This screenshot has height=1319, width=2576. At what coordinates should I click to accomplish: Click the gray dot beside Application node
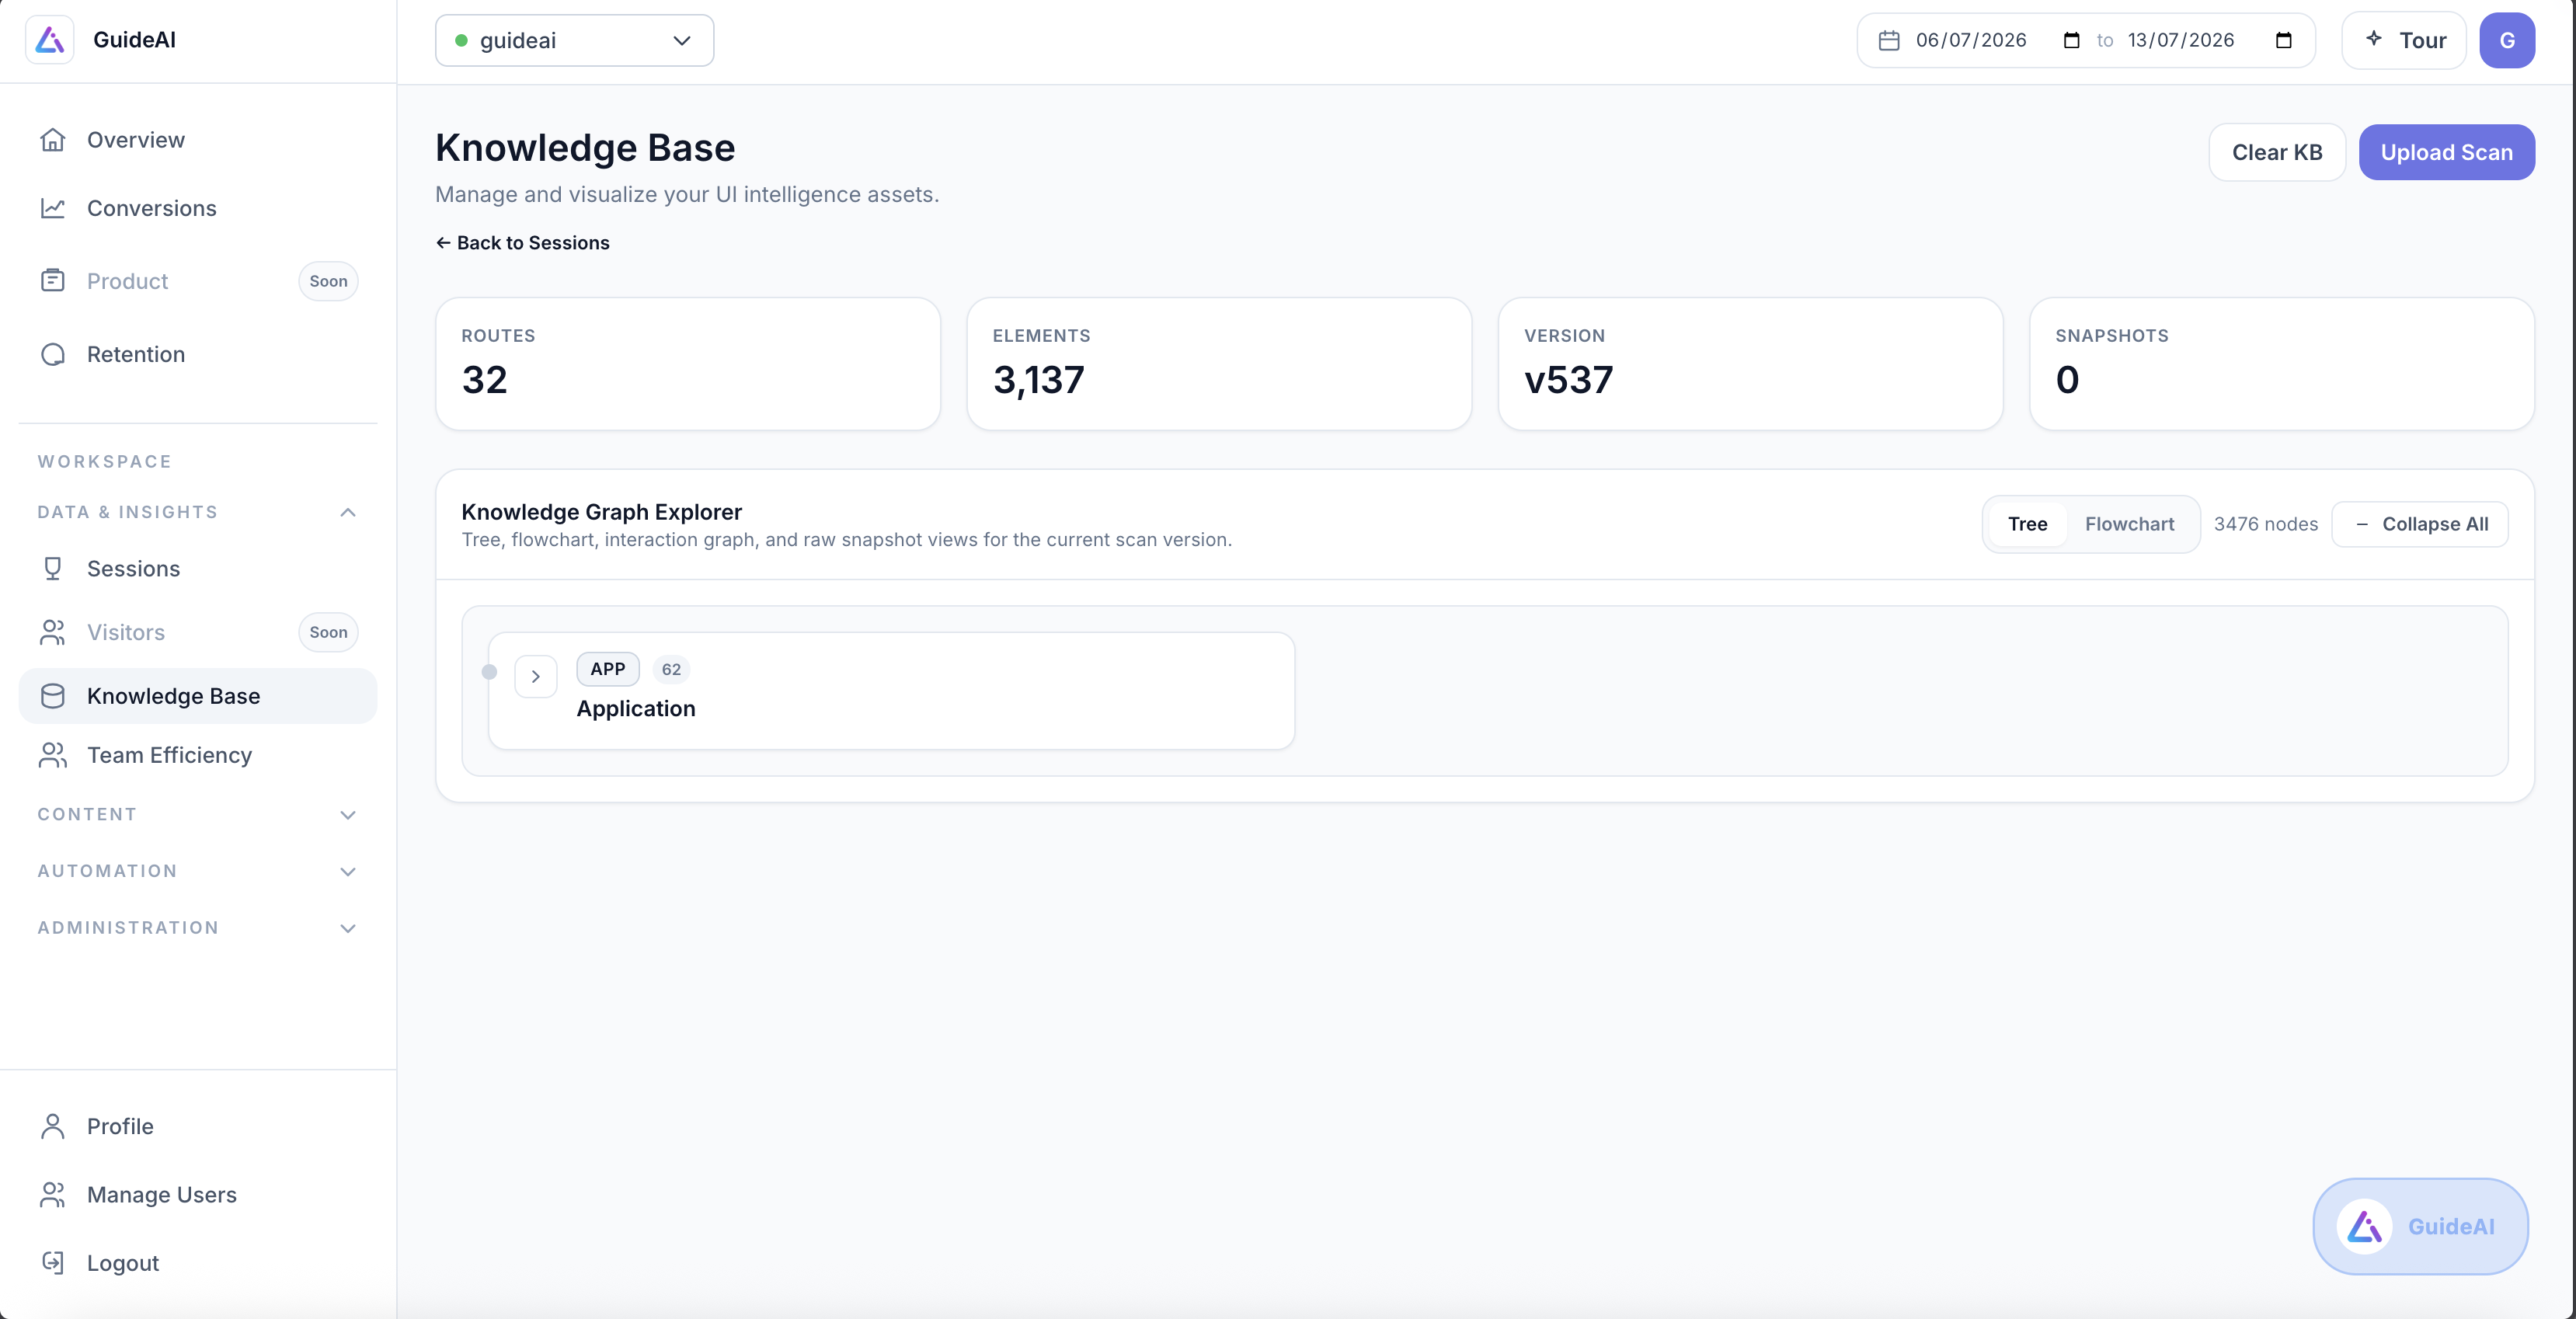pos(489,672)
